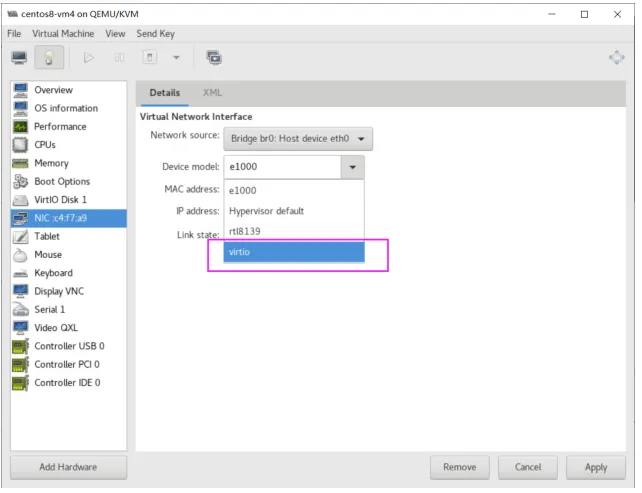Open Network source dropdown Bridge br0
The height and width of the screenshot is (493, 642).
[298, 139]
